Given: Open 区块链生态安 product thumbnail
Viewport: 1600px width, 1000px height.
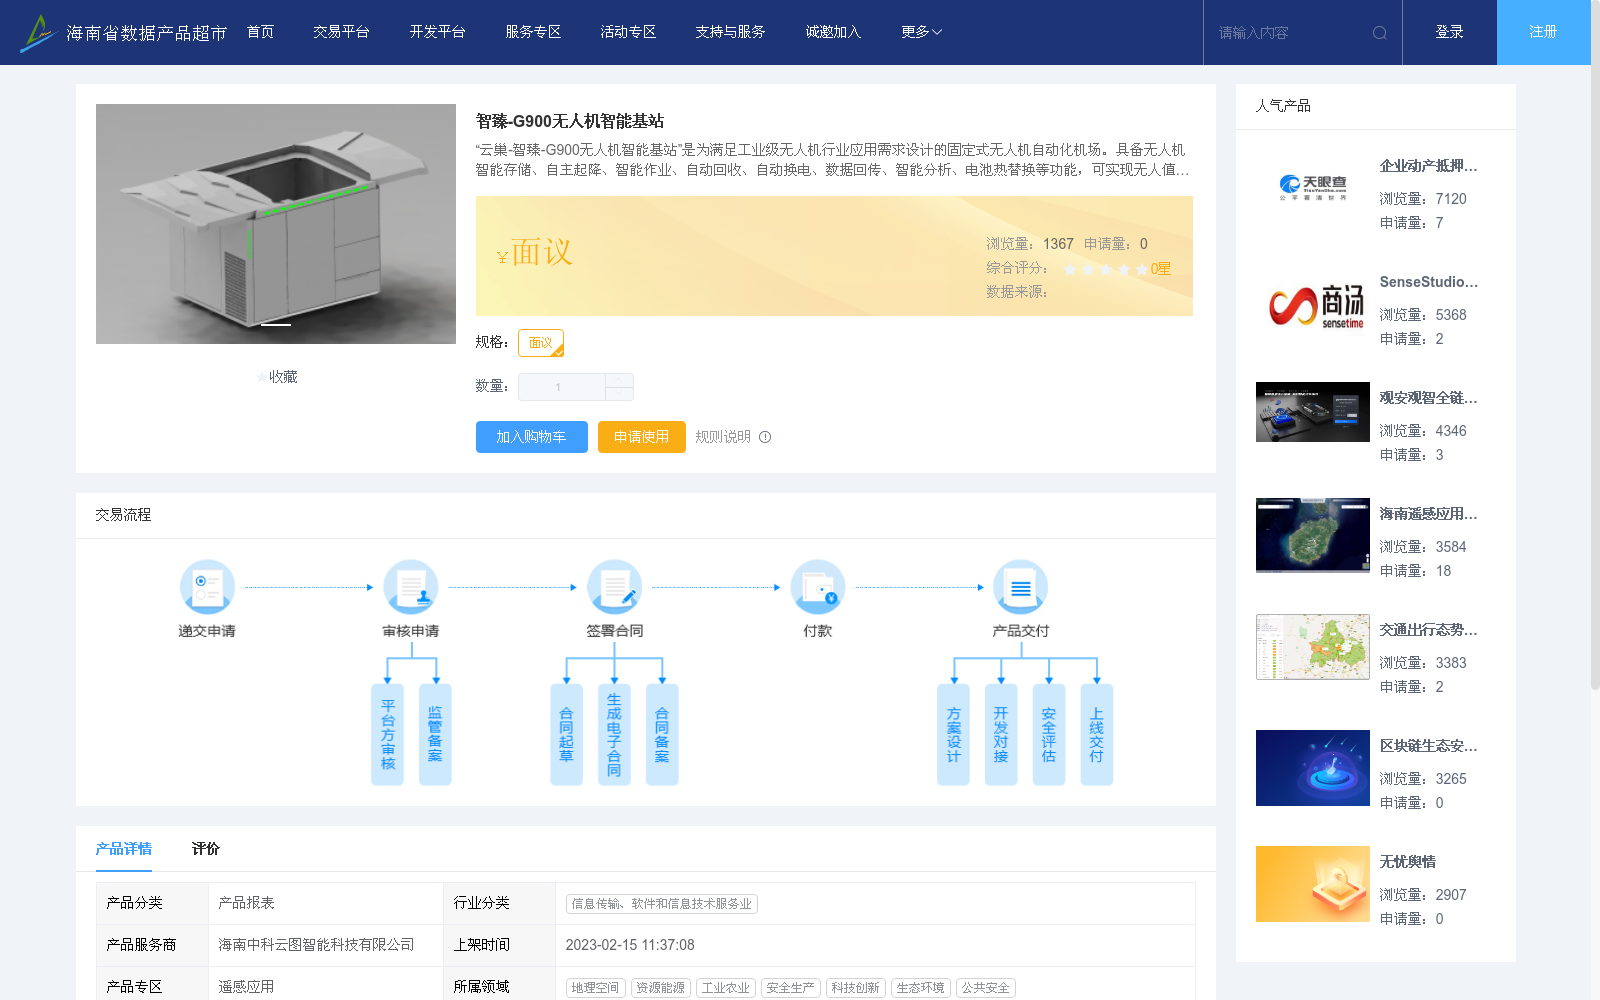Looking at the screenshot, I should (1313, 768).
